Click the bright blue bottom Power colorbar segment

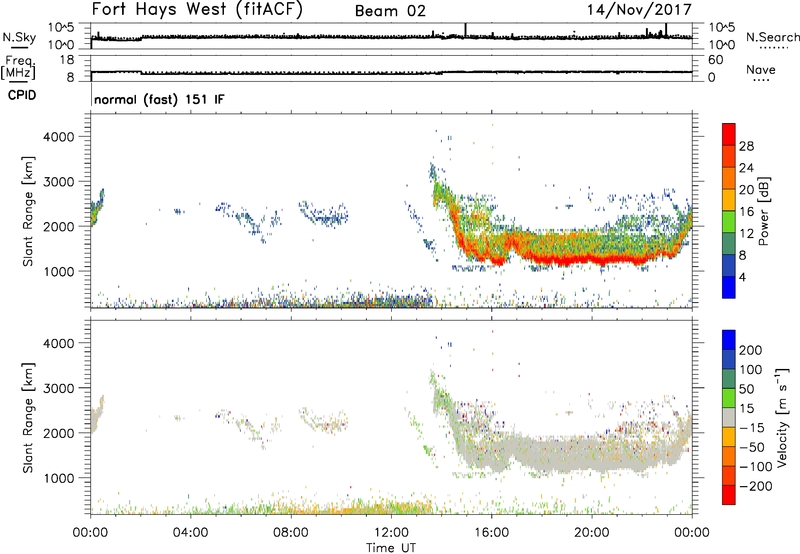click(x=729, y=287)
